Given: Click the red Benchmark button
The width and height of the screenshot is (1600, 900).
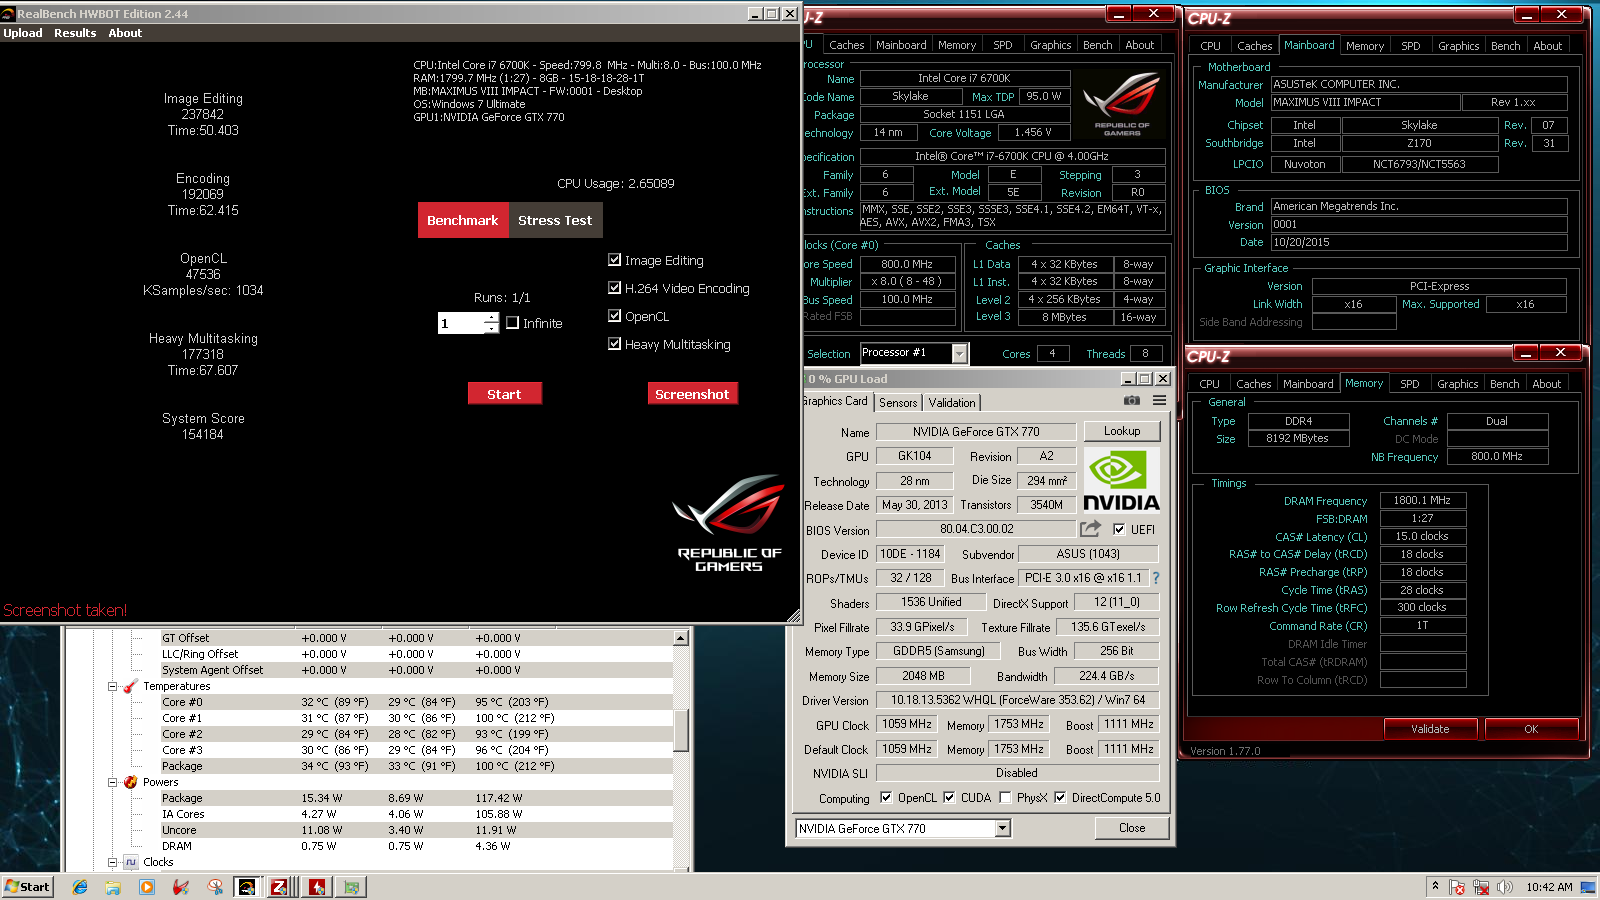Looking at the screenshot, I should [462, 220].
